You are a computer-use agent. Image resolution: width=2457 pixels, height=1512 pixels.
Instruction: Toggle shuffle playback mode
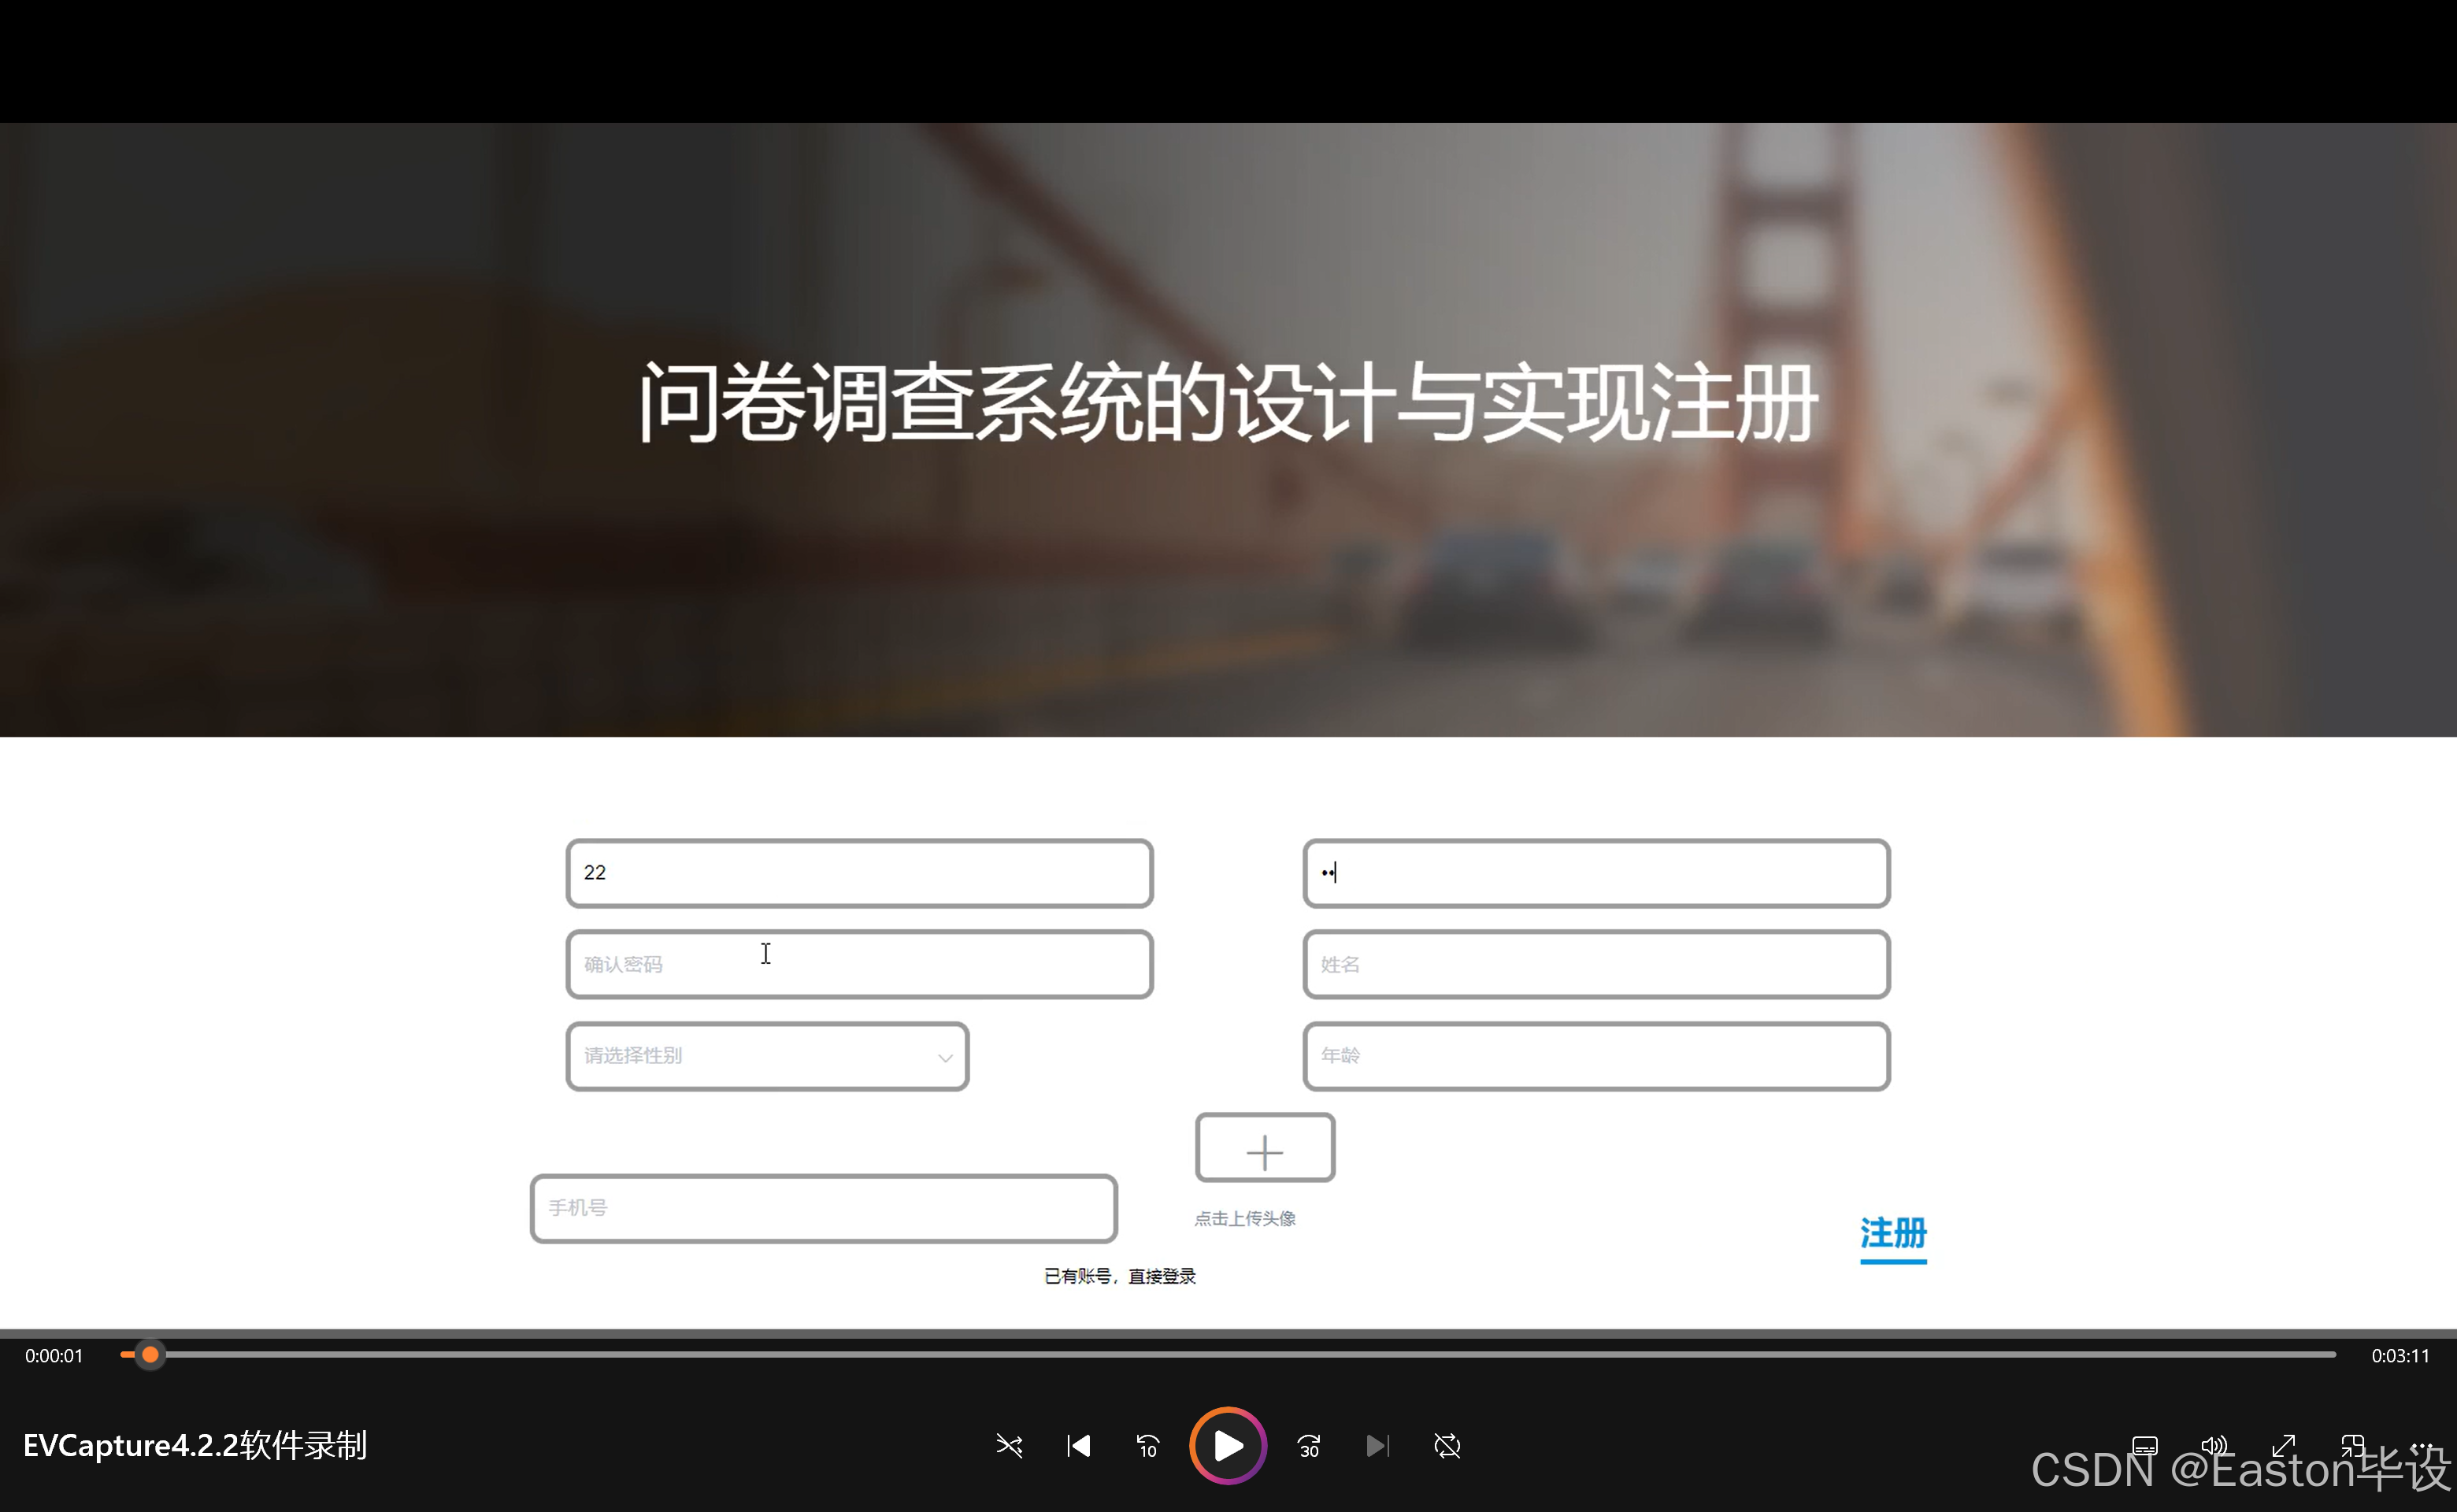click(1009, 1446)
